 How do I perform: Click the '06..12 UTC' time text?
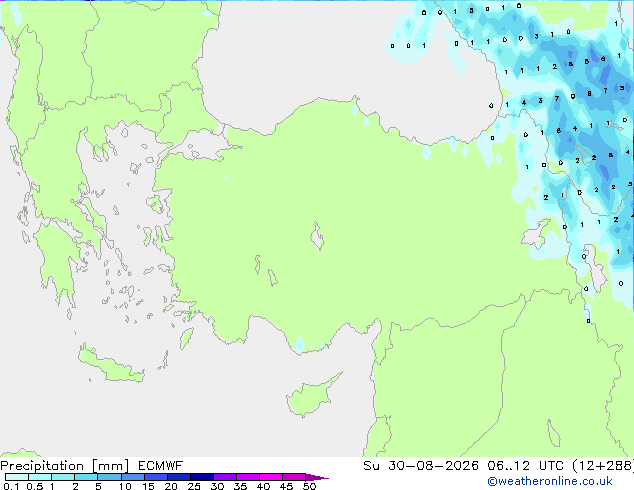525,466
